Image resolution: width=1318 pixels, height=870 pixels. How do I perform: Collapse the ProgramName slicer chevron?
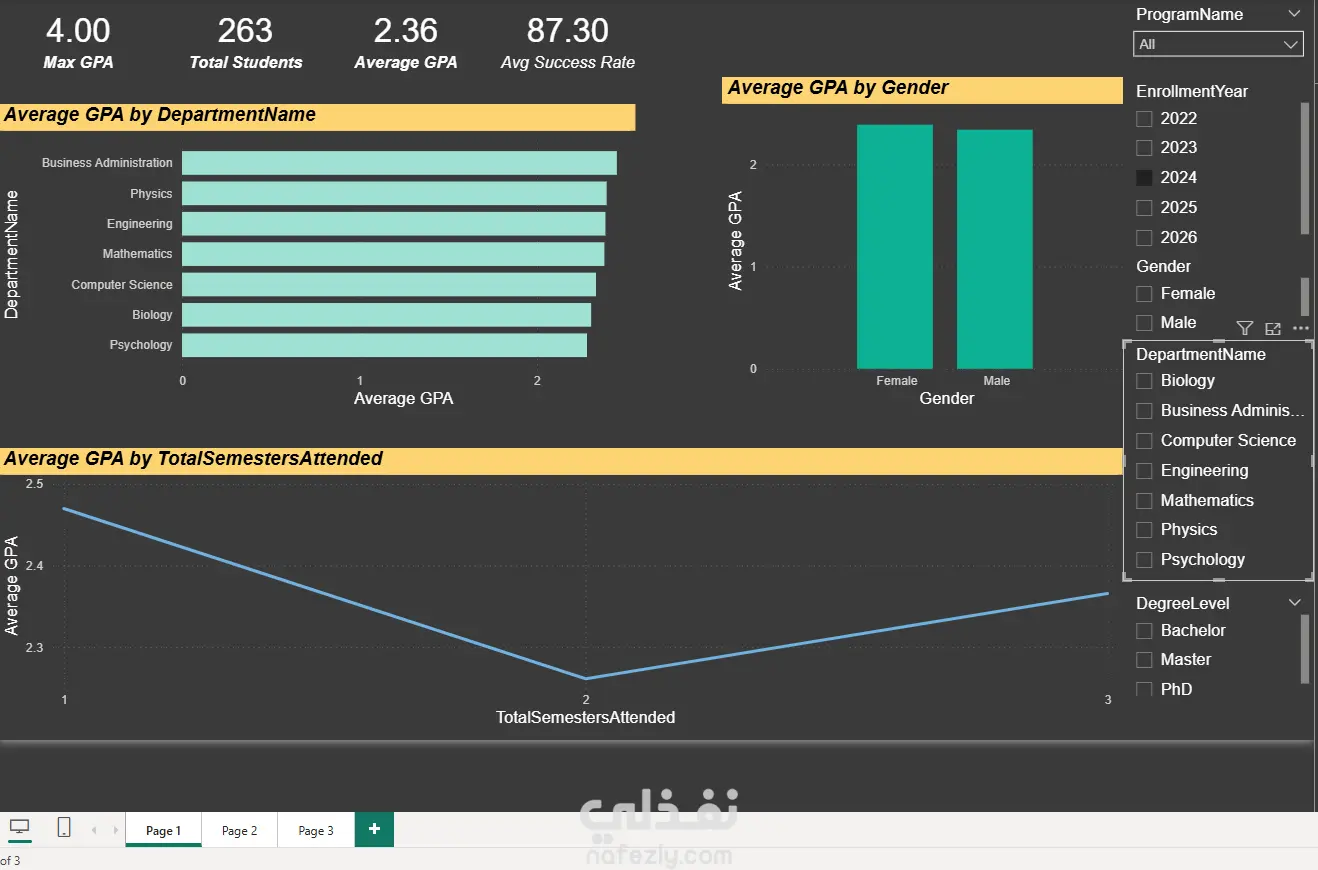(1295, 14)
